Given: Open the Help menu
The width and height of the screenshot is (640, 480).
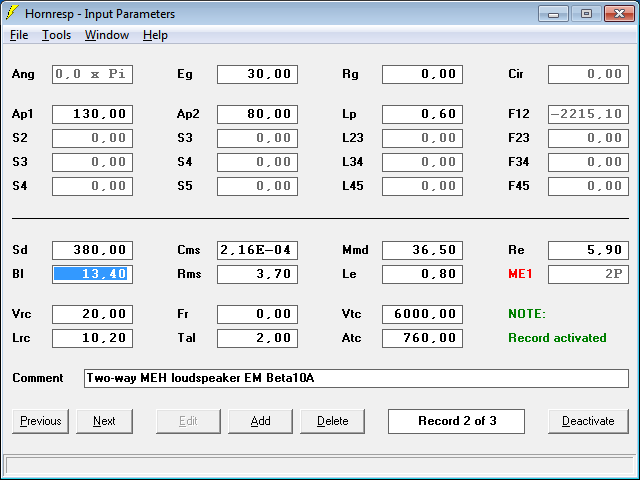Looking at the screenshot, I should (x=155, y=35).
